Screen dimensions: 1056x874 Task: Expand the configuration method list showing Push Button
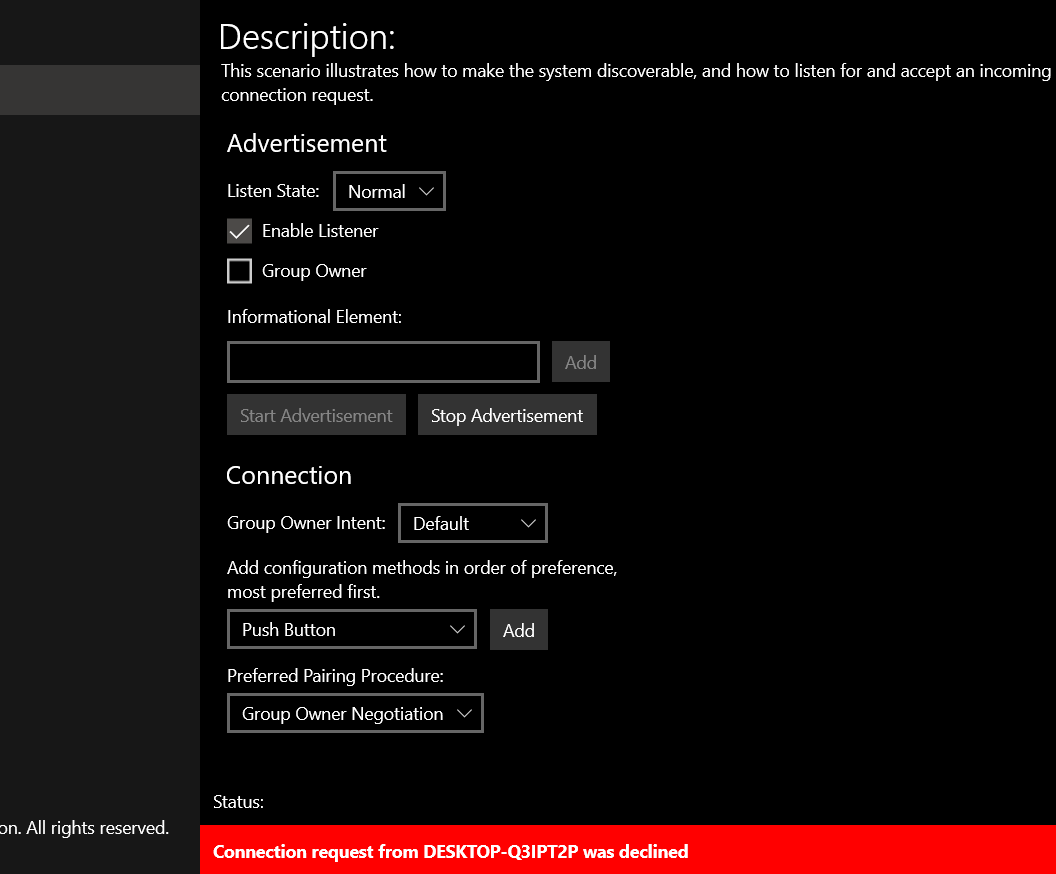pyautogui.click(x=351, y=629)
